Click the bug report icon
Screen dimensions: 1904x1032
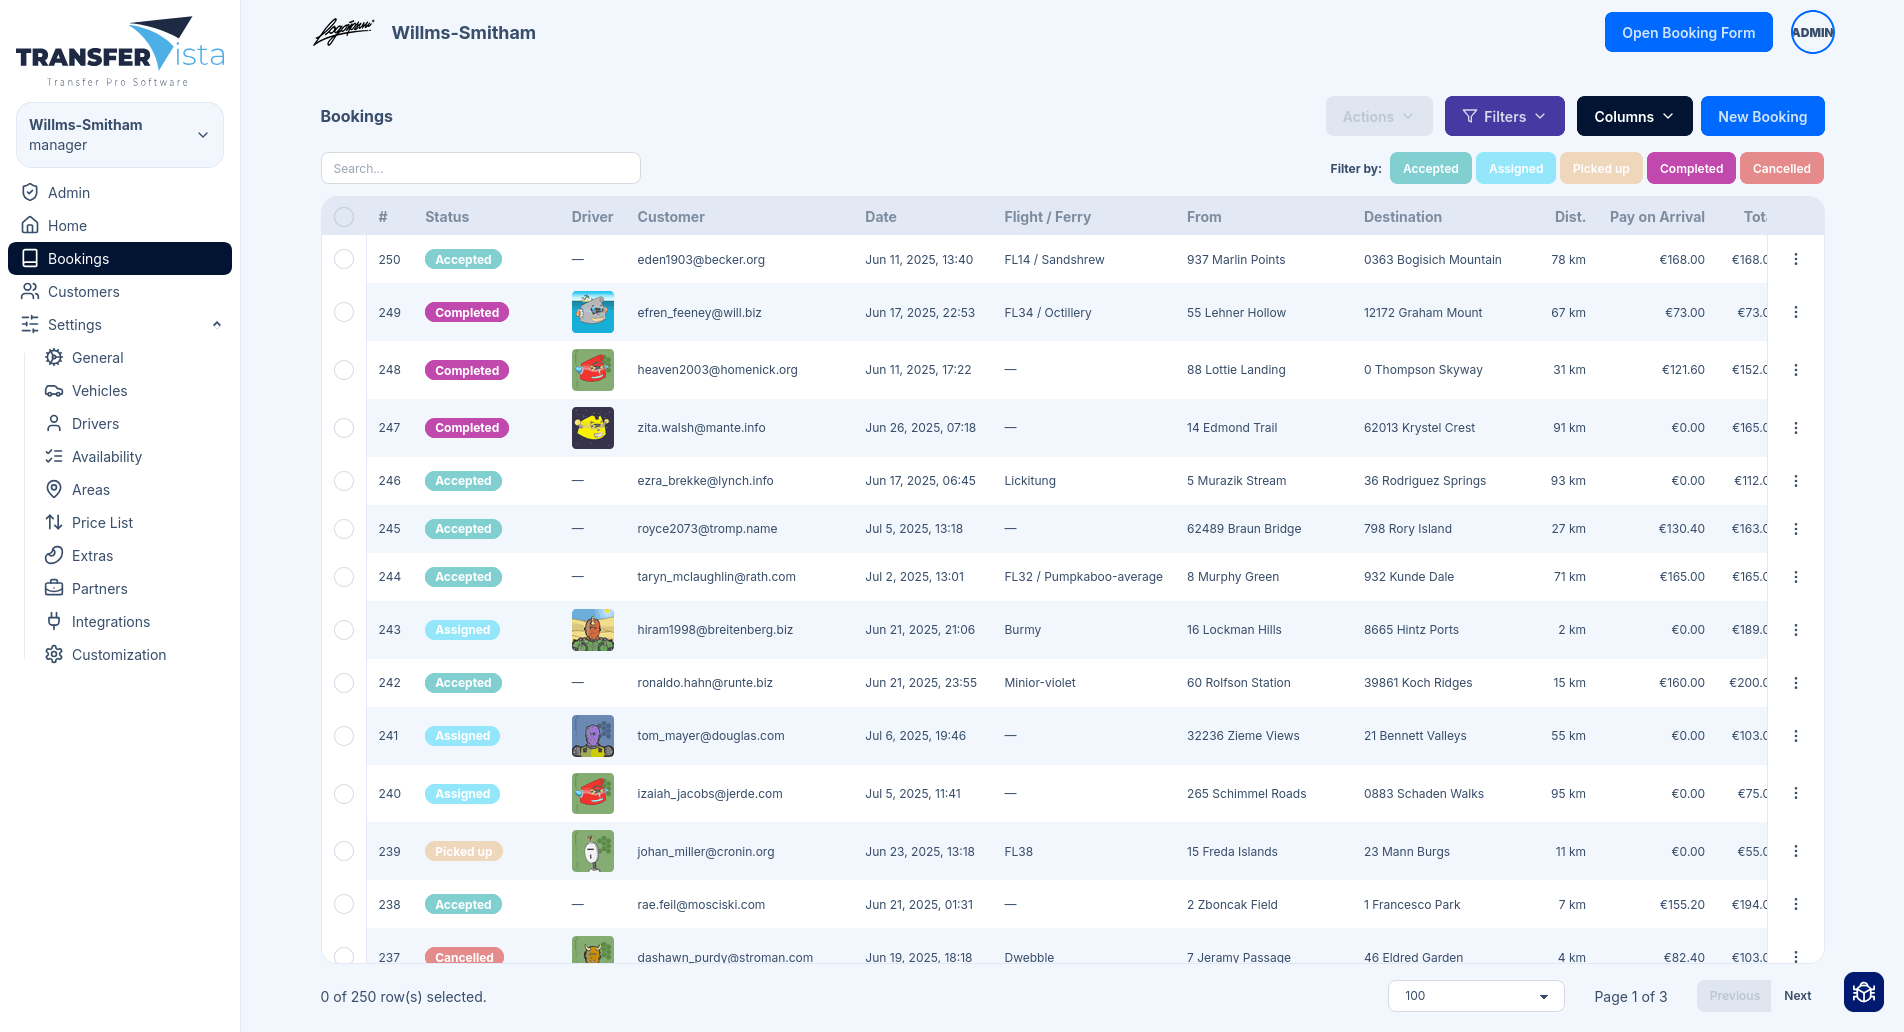[x=1863, y=992]
